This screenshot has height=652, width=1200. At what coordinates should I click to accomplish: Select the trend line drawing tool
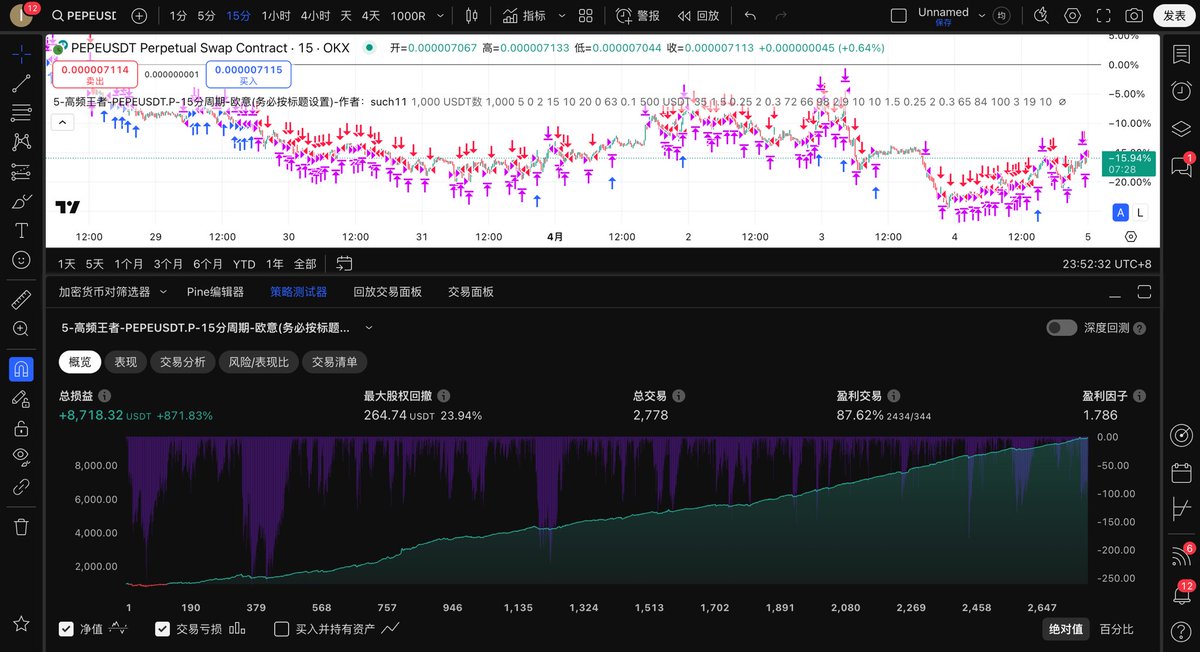pos(21,83)
